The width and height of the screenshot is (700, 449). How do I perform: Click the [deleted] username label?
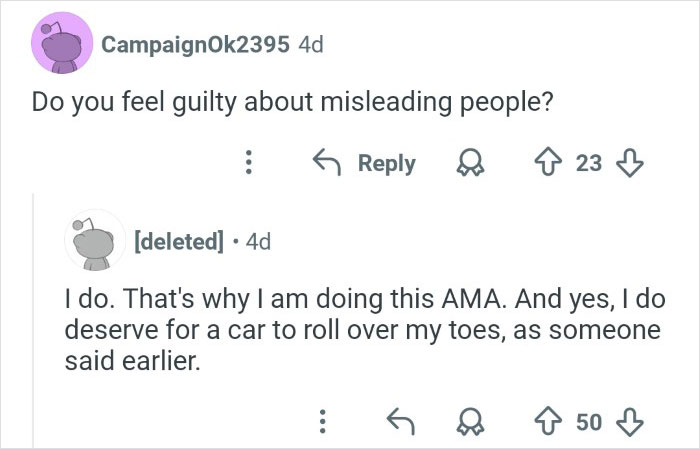pos(179,241)
